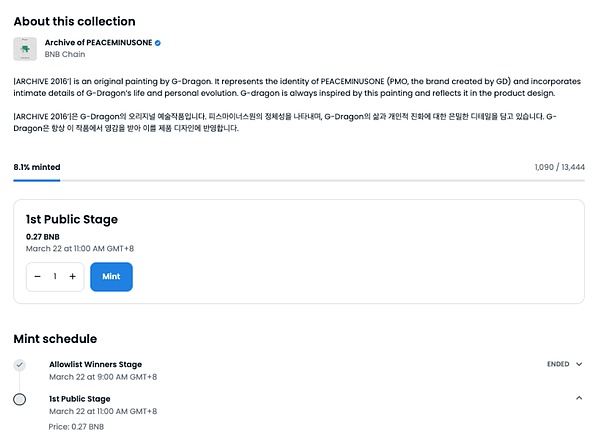600x437 pixels.
Task: Click the BNB Chain label
Action: pyautogui.click(x=65, y=54)
